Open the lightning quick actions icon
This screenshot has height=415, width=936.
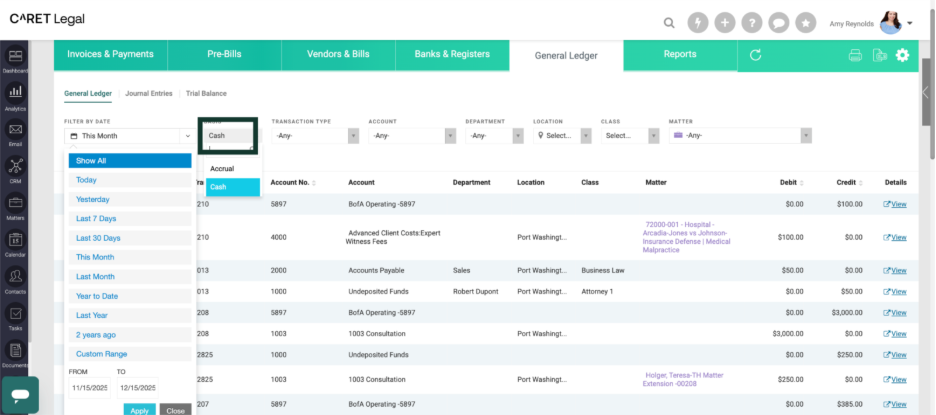tap(698, 23)
